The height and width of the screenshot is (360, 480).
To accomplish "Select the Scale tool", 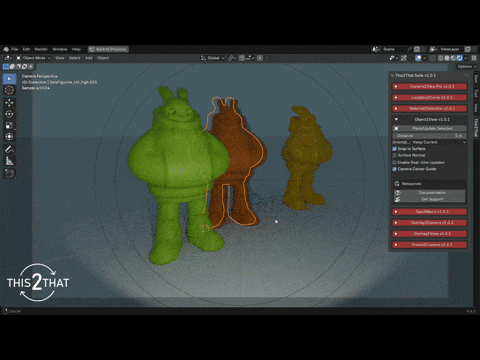I will coord(9,125).
